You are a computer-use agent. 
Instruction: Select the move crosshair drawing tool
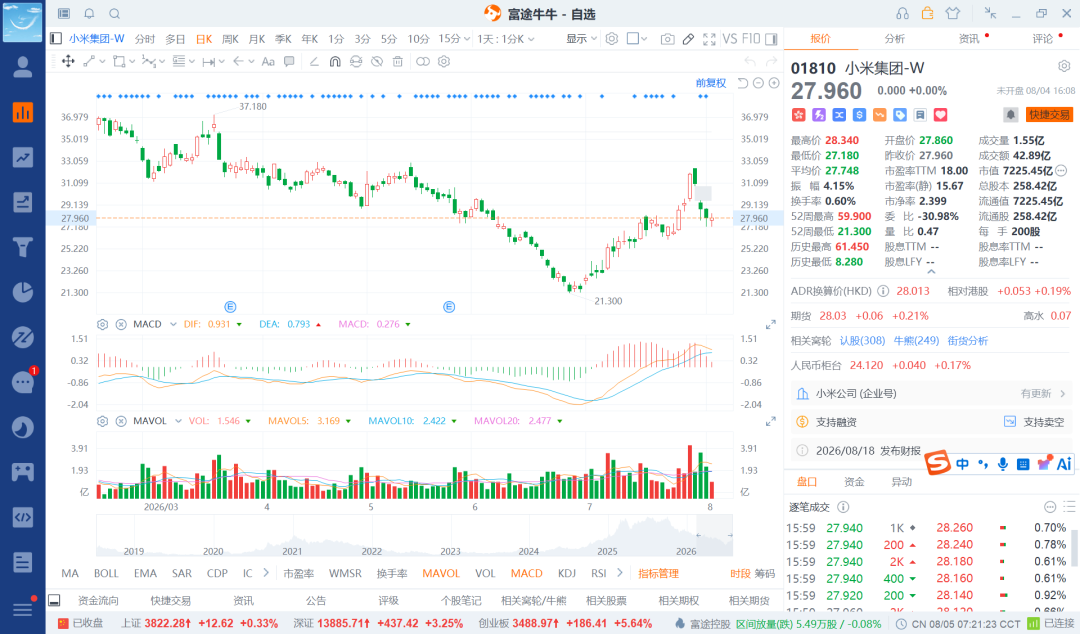click(68, 61)
